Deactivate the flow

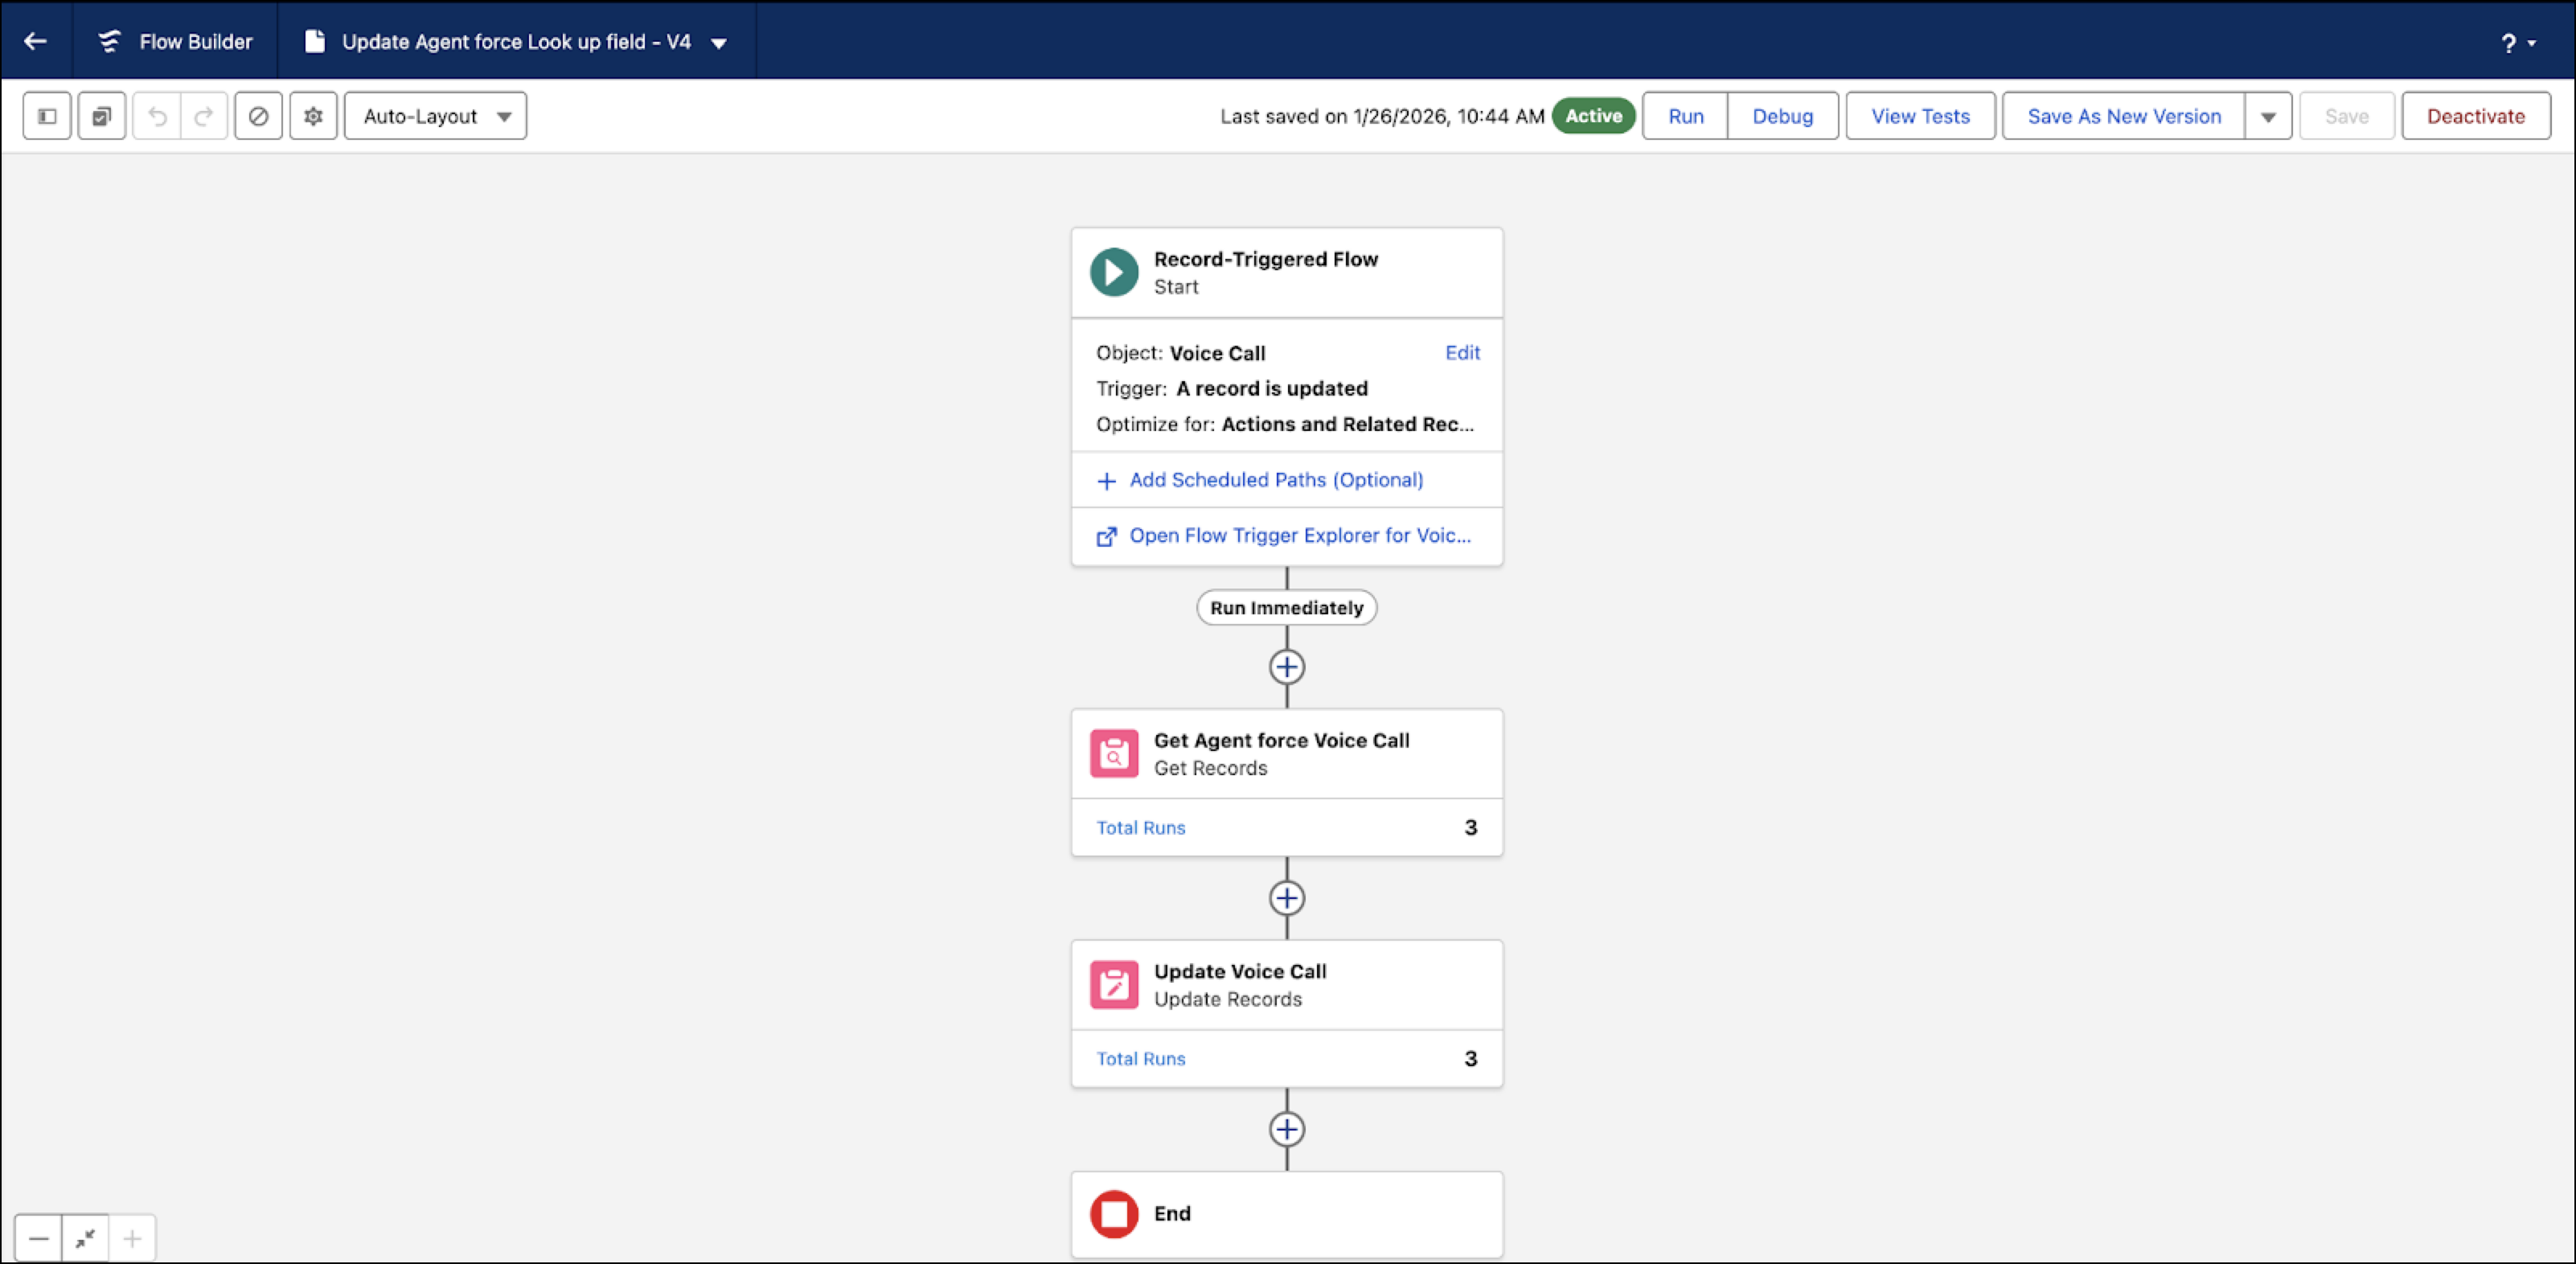coord(2476,116)
